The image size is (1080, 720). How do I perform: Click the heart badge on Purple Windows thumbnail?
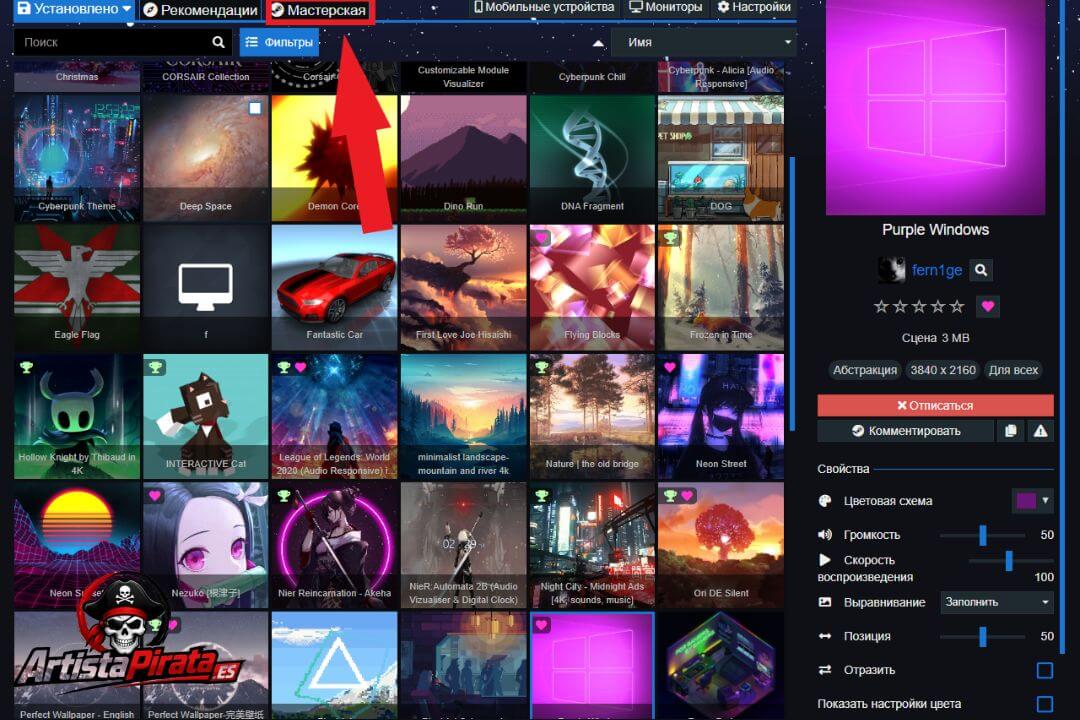[x=541, y=625]
